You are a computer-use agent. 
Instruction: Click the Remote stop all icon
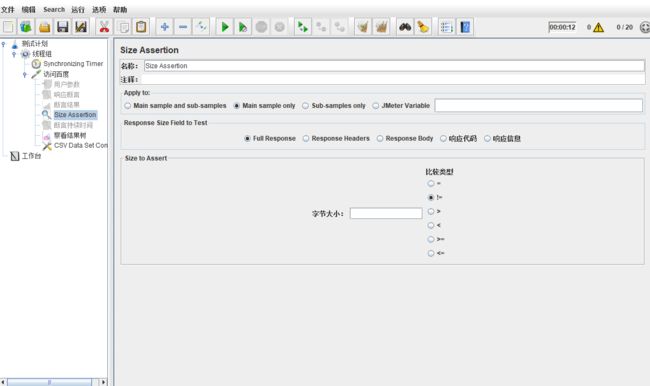point(321,27)
